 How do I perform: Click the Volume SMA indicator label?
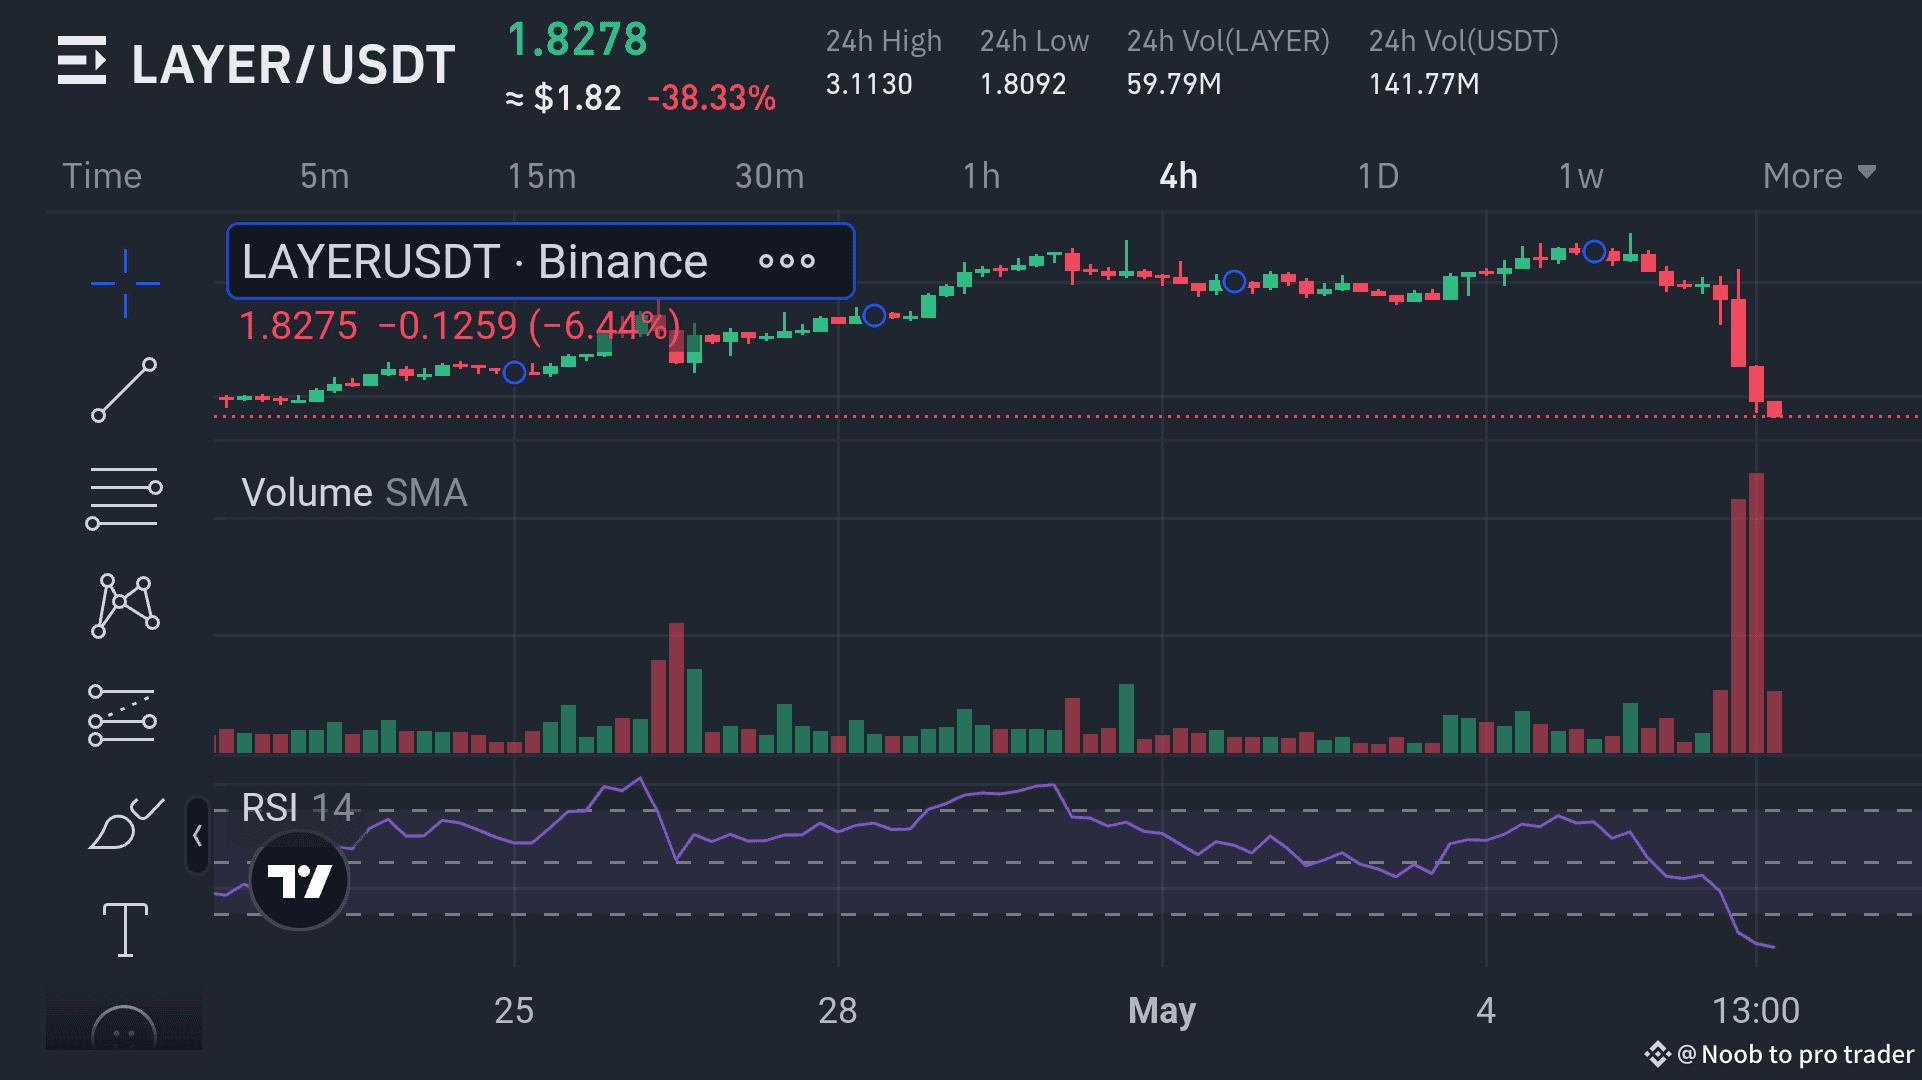[x=354, y=493]
